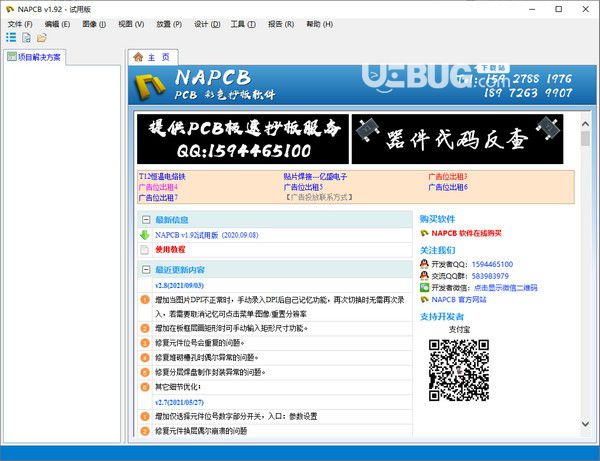Open NAPCB 软件在线购买 link
This screenshot has width=600, height=461.
click(x=466, y=233)
